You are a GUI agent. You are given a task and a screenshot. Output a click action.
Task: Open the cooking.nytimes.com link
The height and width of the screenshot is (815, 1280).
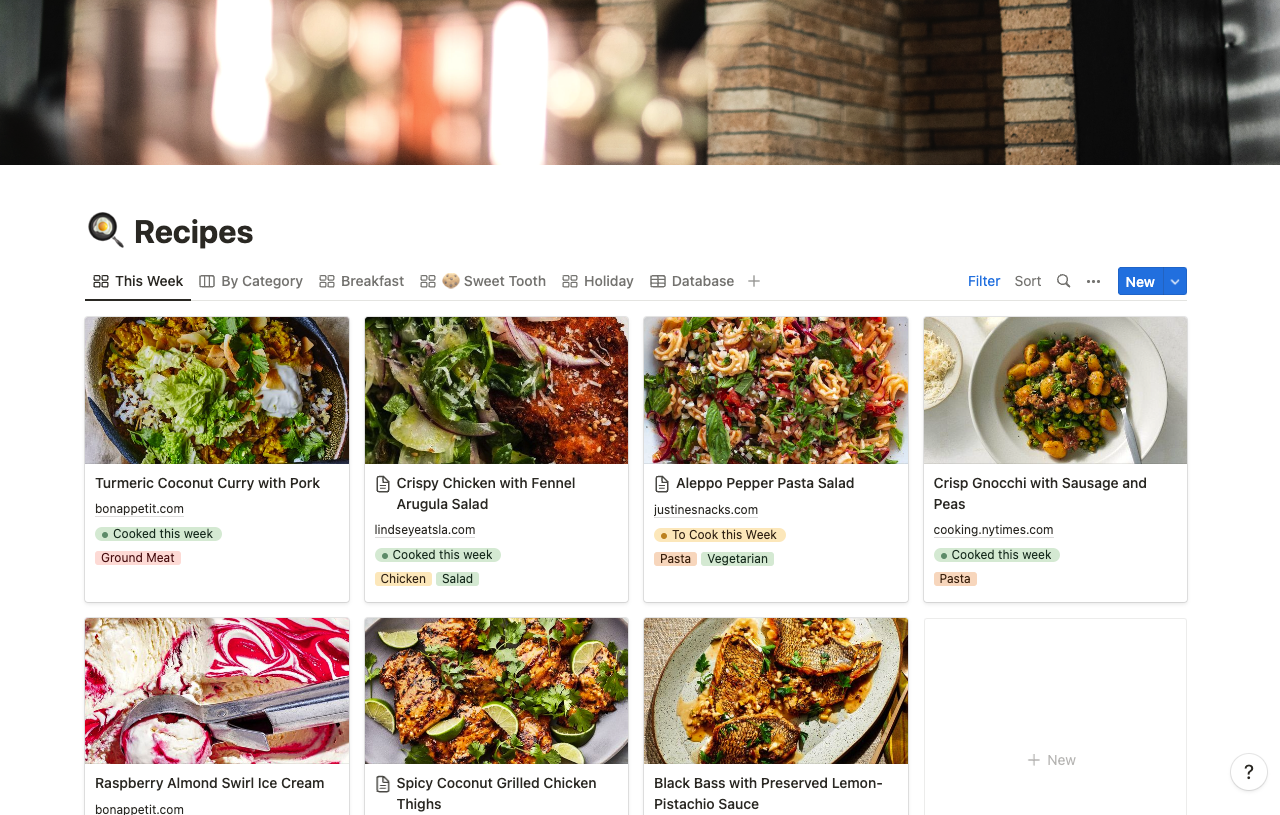tap(992, 530)
